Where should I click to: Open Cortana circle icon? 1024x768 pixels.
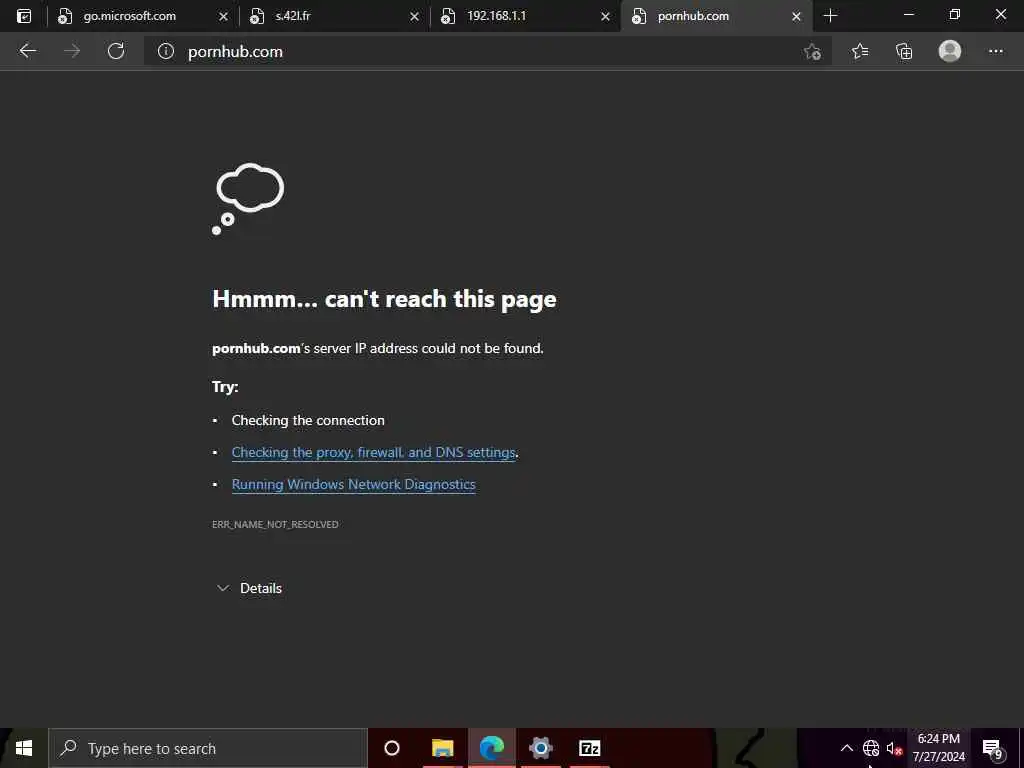[391, 748]
